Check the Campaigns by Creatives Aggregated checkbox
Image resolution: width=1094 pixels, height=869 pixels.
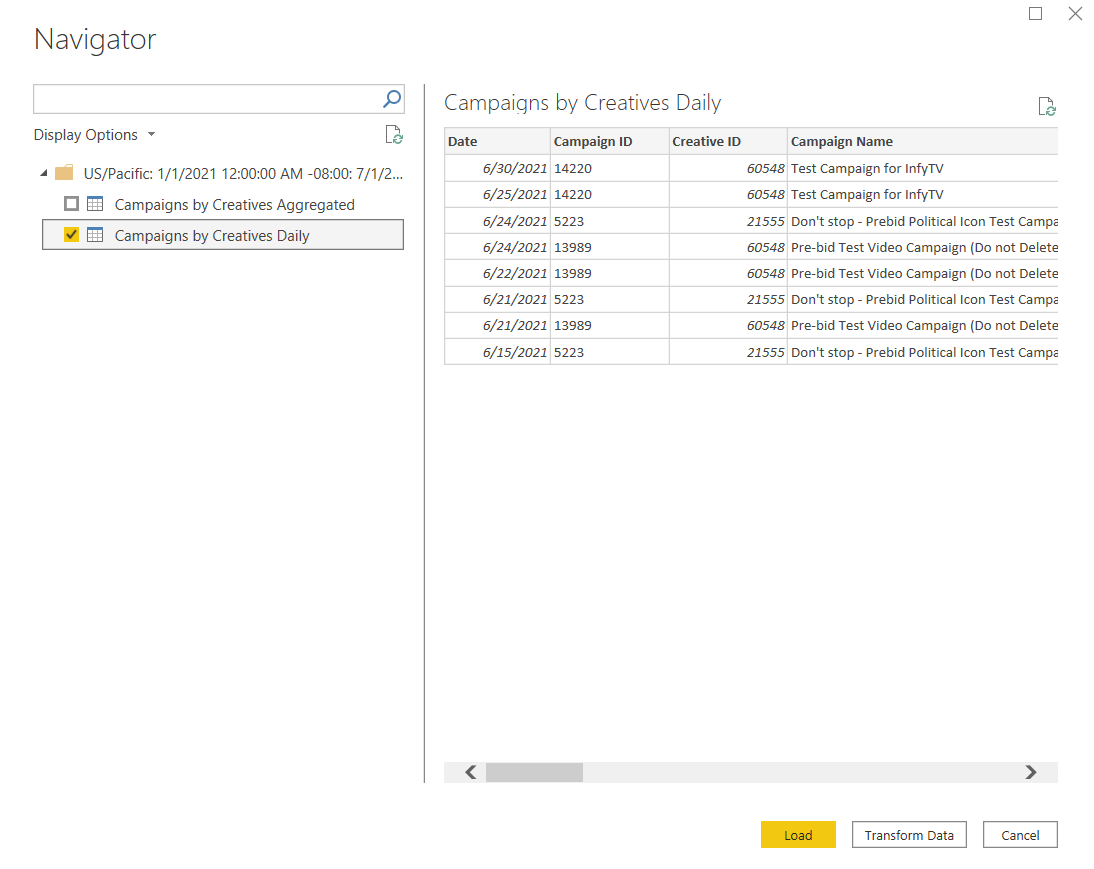71,204
